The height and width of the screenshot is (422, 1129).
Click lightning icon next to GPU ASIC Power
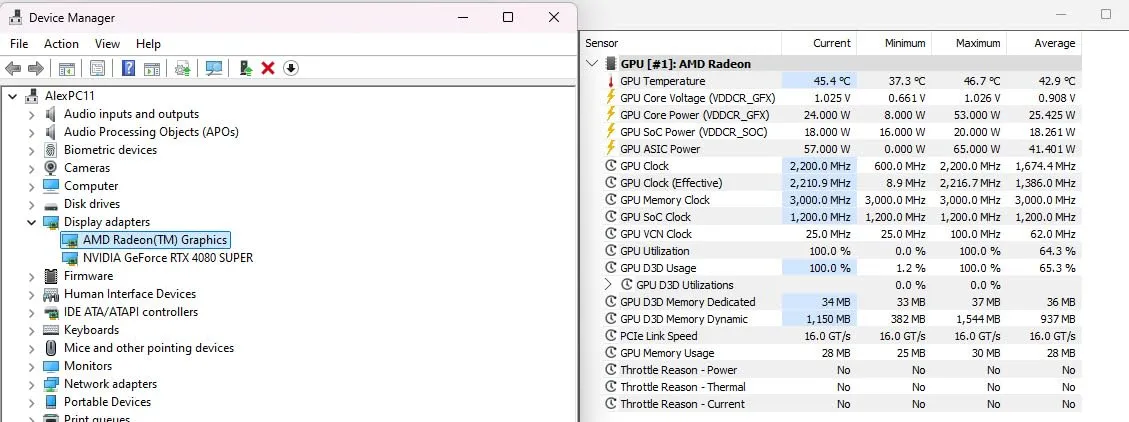pos(611,148)
